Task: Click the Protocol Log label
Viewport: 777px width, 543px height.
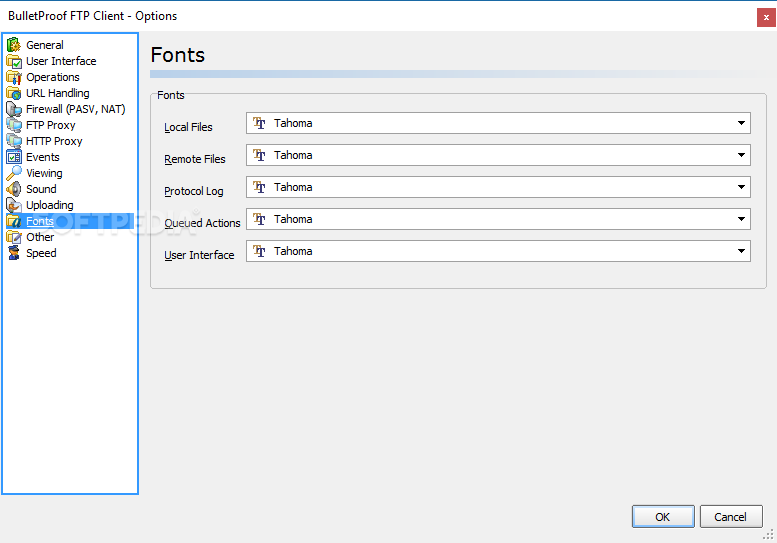Action: tap(194, 191)
